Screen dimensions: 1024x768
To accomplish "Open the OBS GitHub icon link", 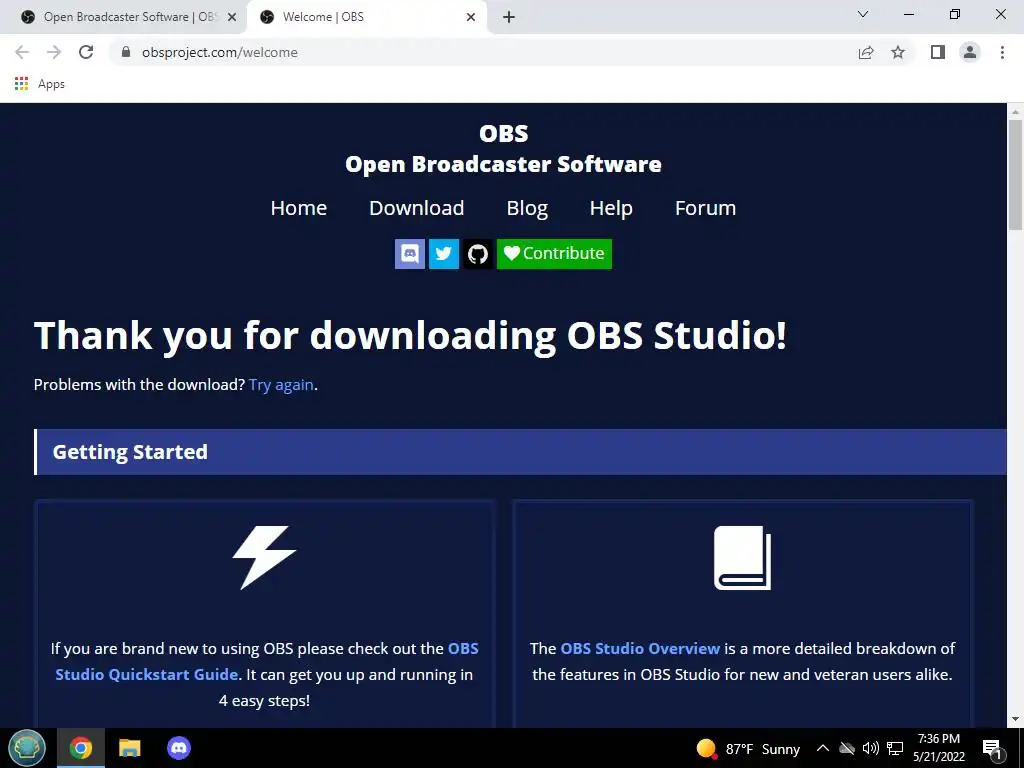I will click(x=477, y=253).
